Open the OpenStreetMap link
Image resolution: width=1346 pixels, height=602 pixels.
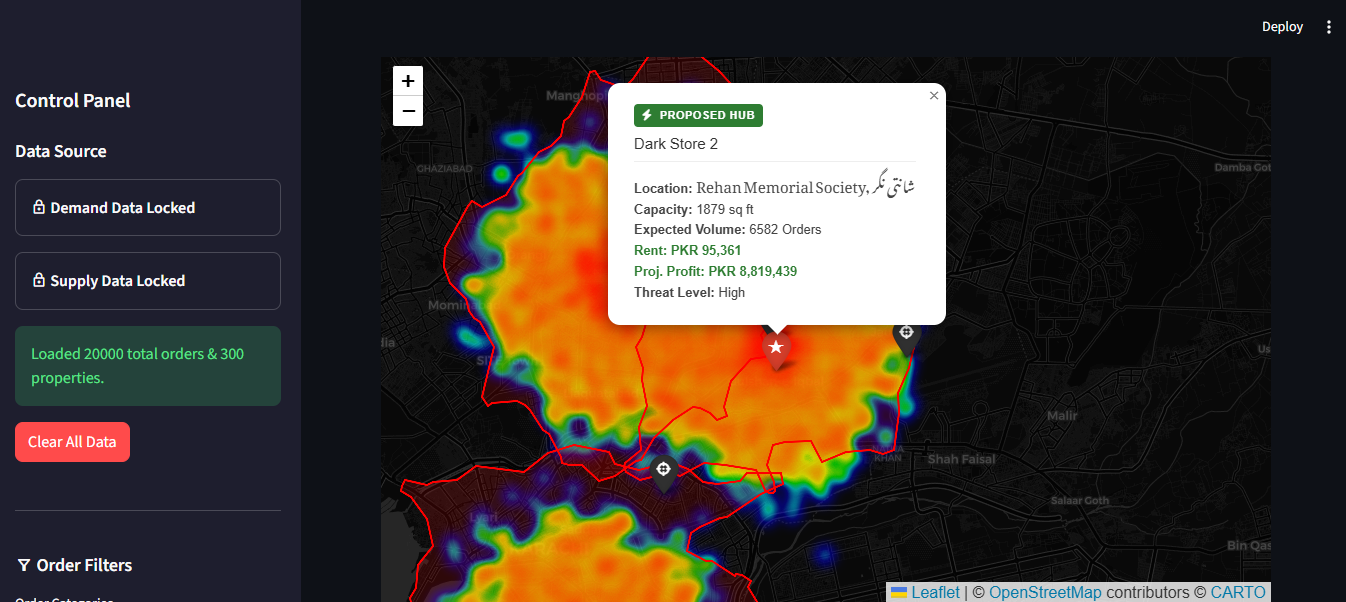[x=1045, y=592]
